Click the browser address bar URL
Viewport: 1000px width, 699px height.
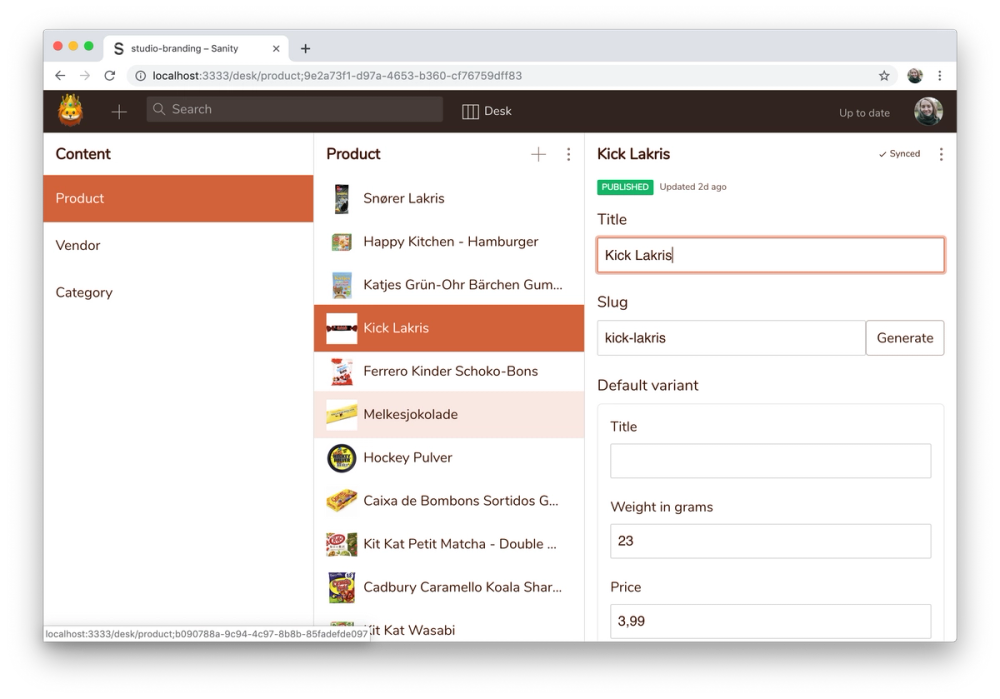pos(337,76)
